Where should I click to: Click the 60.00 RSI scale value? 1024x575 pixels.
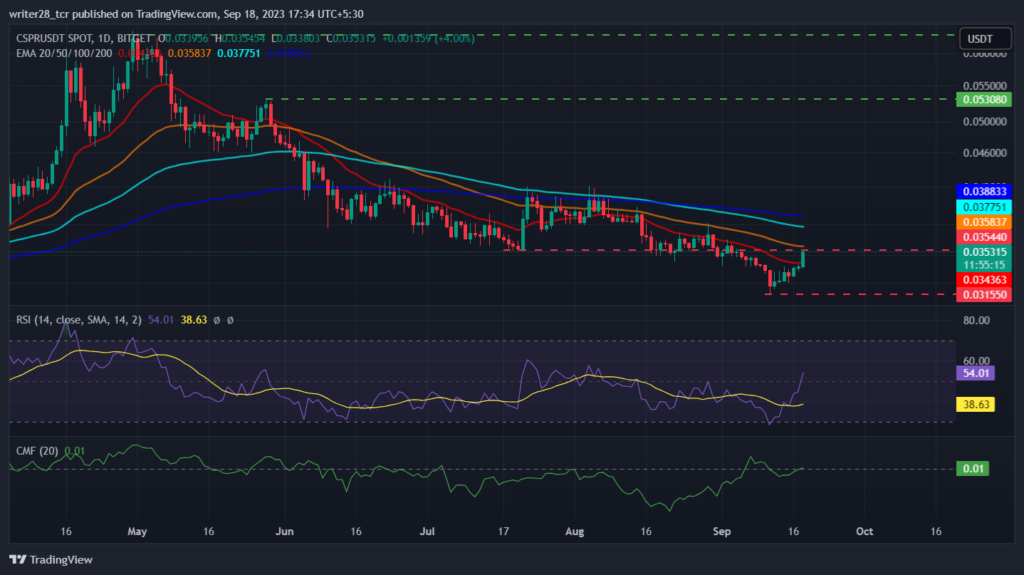coord(976,361)
